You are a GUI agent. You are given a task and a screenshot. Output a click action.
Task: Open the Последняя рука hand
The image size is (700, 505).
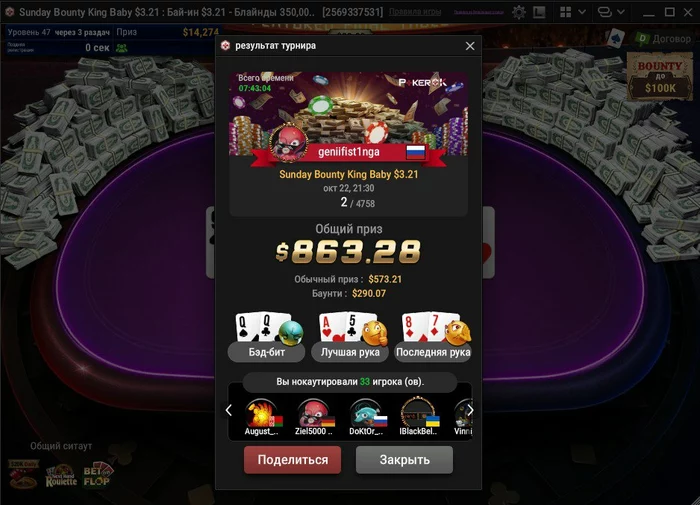[x=433, y=336]
